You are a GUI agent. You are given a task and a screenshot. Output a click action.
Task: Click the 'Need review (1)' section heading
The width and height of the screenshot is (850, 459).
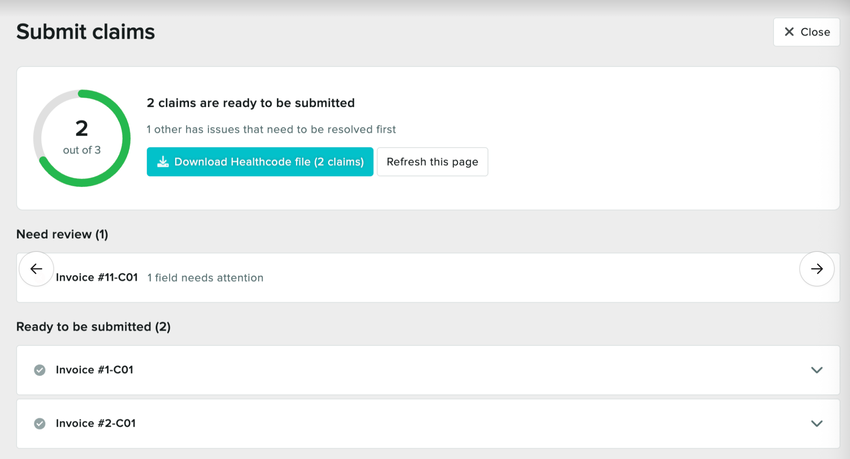point(62,234)
